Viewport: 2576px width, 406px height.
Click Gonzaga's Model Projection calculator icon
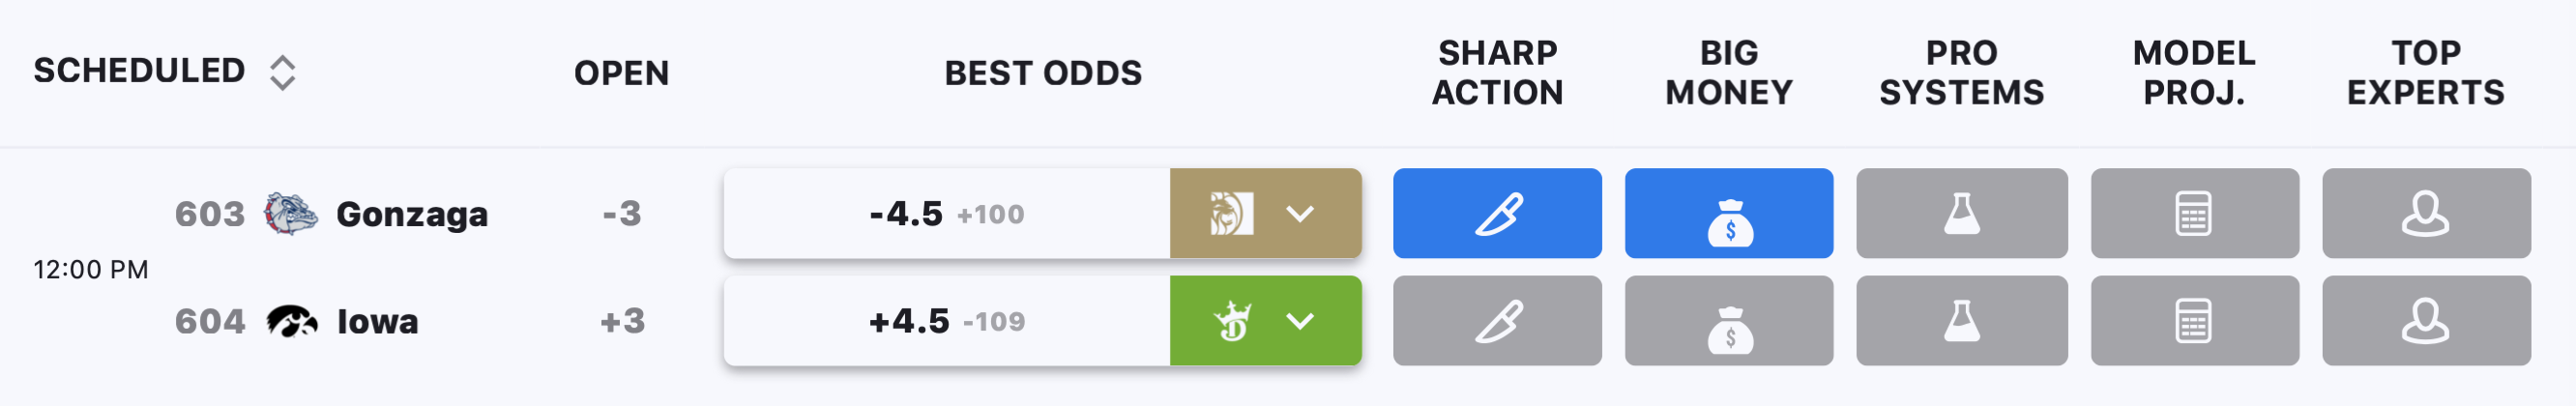point(2195,213)
